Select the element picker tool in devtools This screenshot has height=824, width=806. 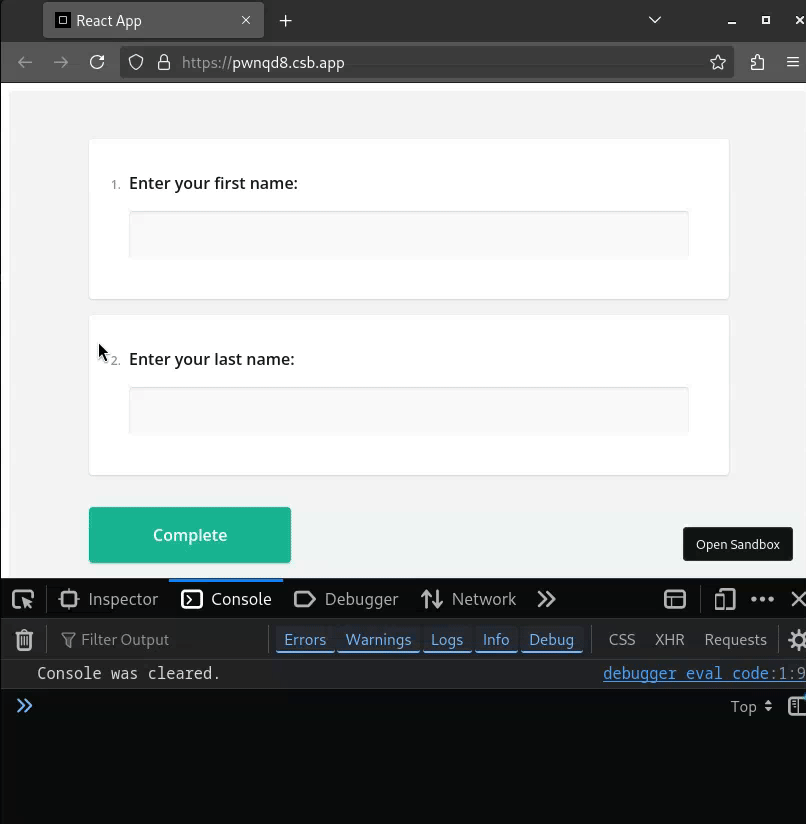coord(22,598)
